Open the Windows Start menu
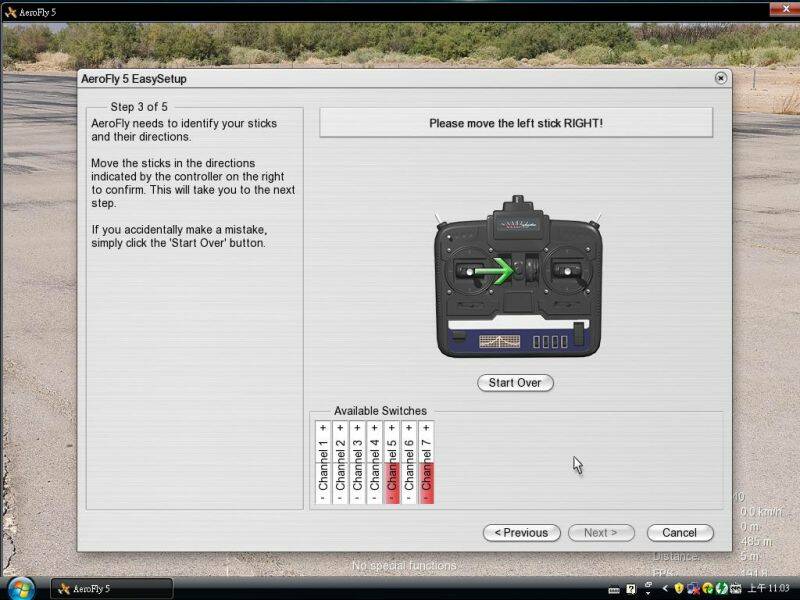This screenshot has width=800, height=600. (19, 588)
